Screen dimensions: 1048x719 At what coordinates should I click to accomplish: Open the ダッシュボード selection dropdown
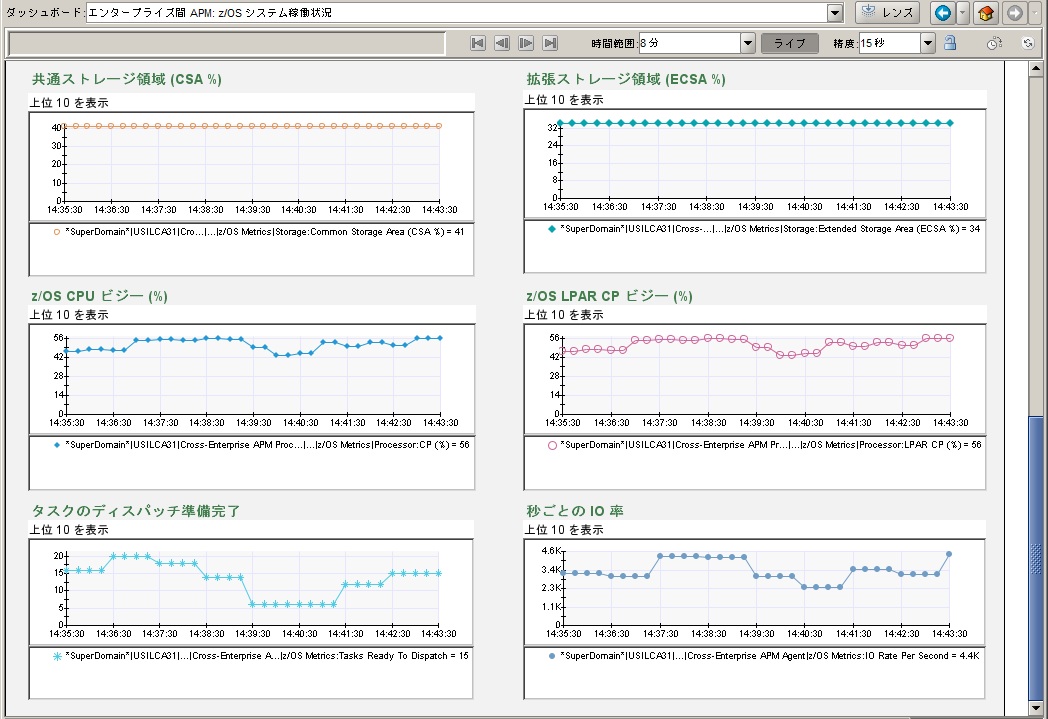(835, 13)
